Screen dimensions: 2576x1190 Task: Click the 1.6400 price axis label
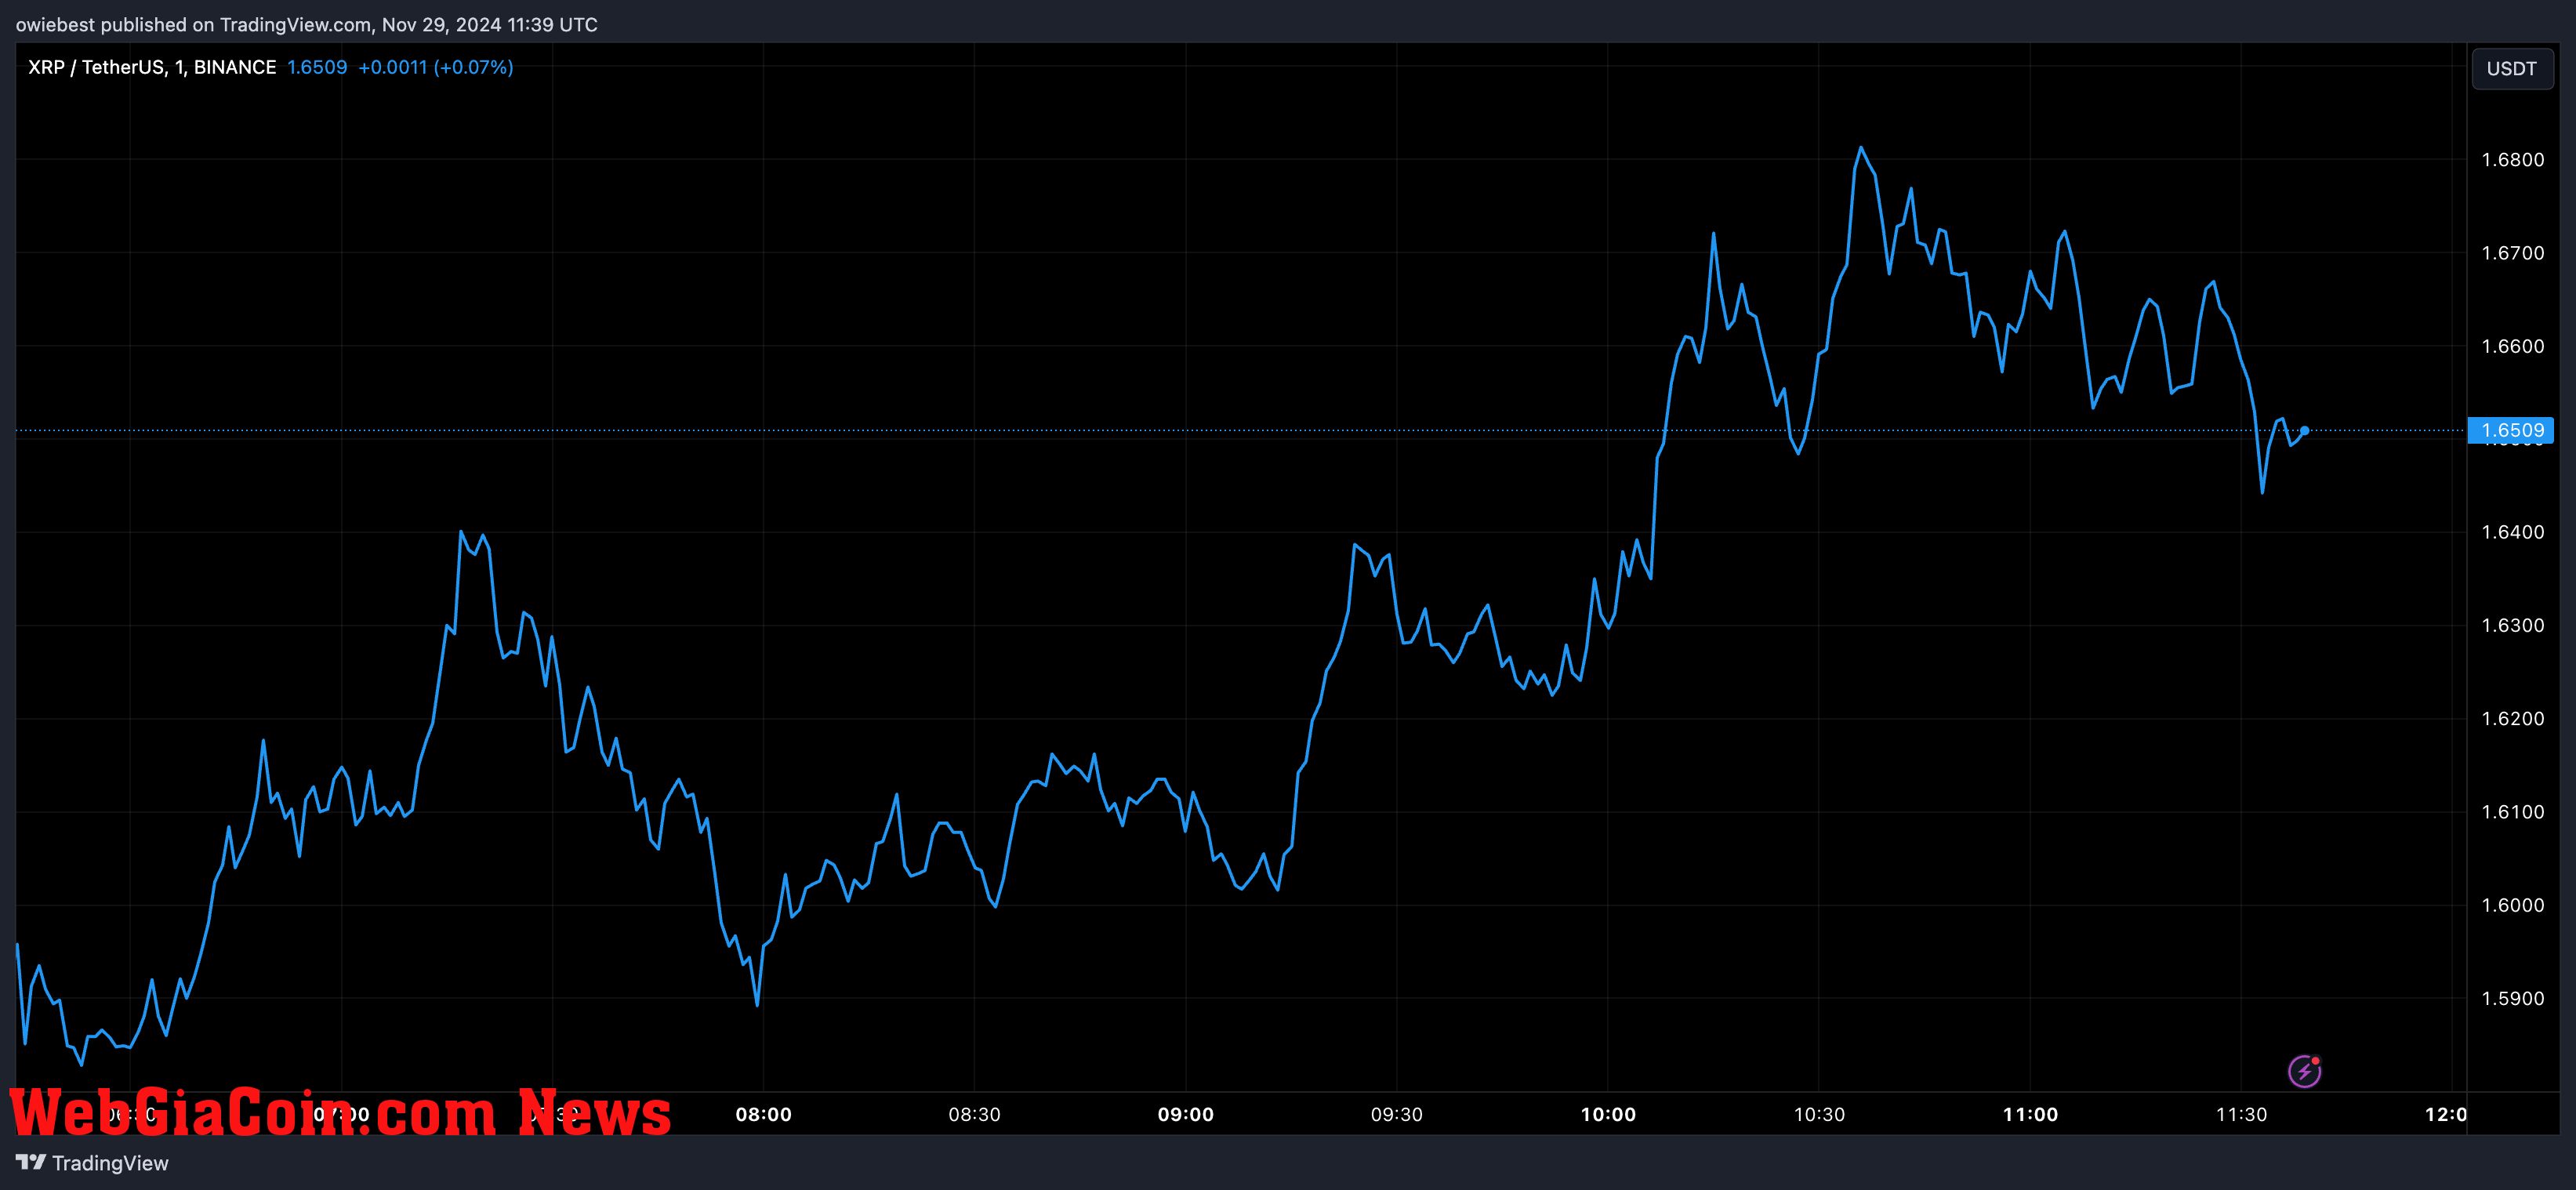click(2512, 532)
